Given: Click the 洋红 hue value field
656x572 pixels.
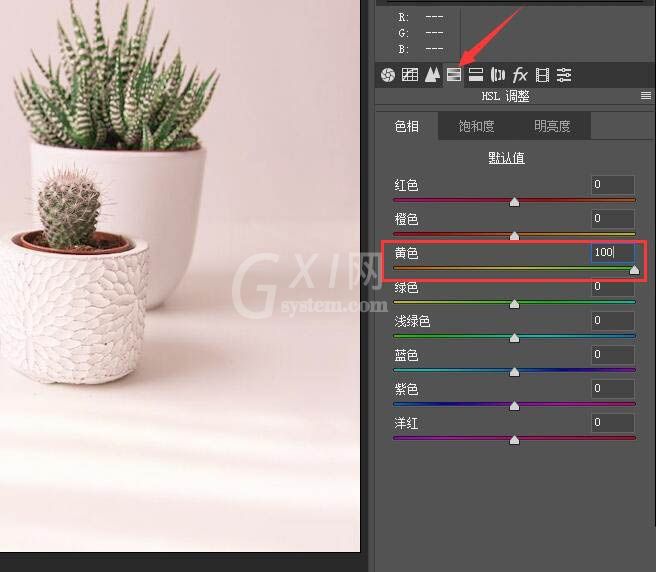Looking at the screenshot, I should click(x=612, y=423).
